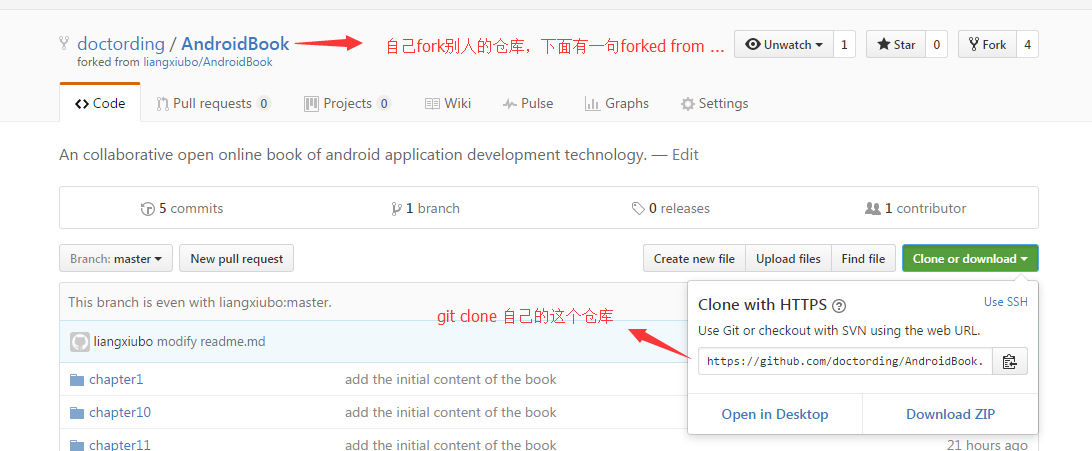The image size is (1092, 451).
Task: Click the fork icon beside doctording
Action: pos(64,44)
